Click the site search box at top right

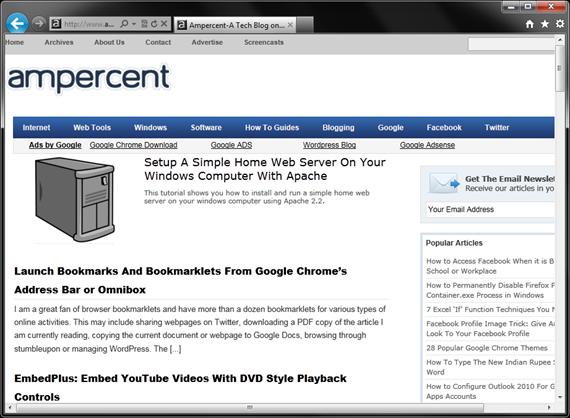point(511,44)
